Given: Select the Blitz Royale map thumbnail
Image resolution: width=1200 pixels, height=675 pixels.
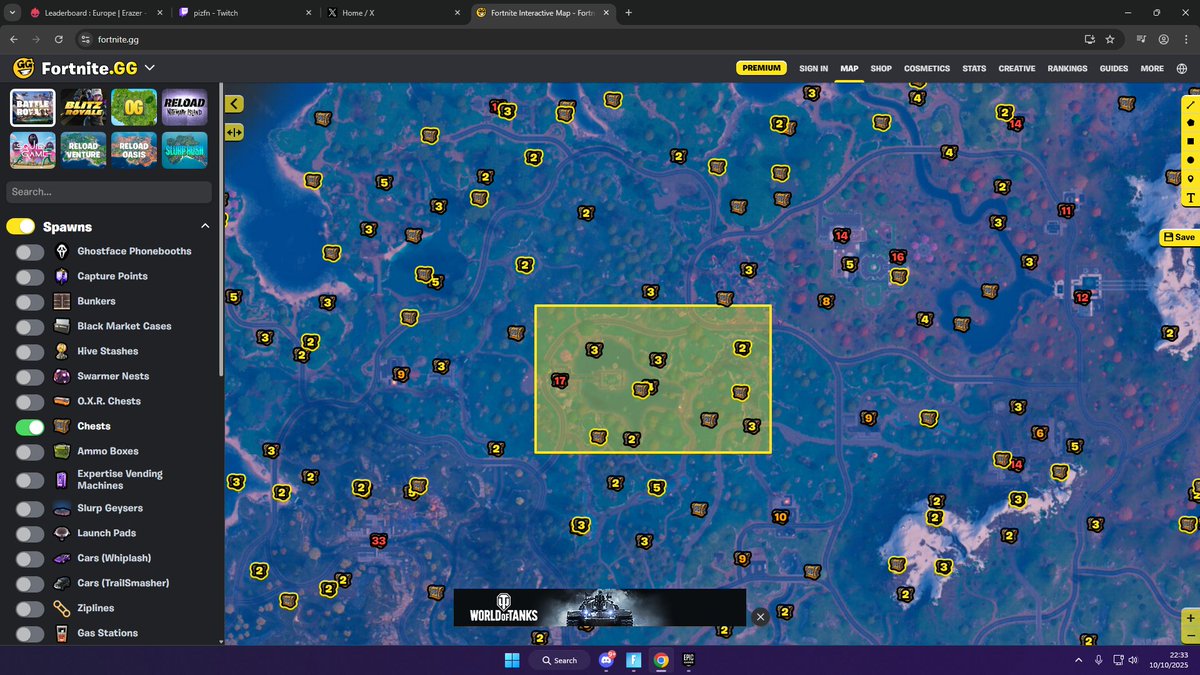Looking at the screenshot, I should coord(83,107).
